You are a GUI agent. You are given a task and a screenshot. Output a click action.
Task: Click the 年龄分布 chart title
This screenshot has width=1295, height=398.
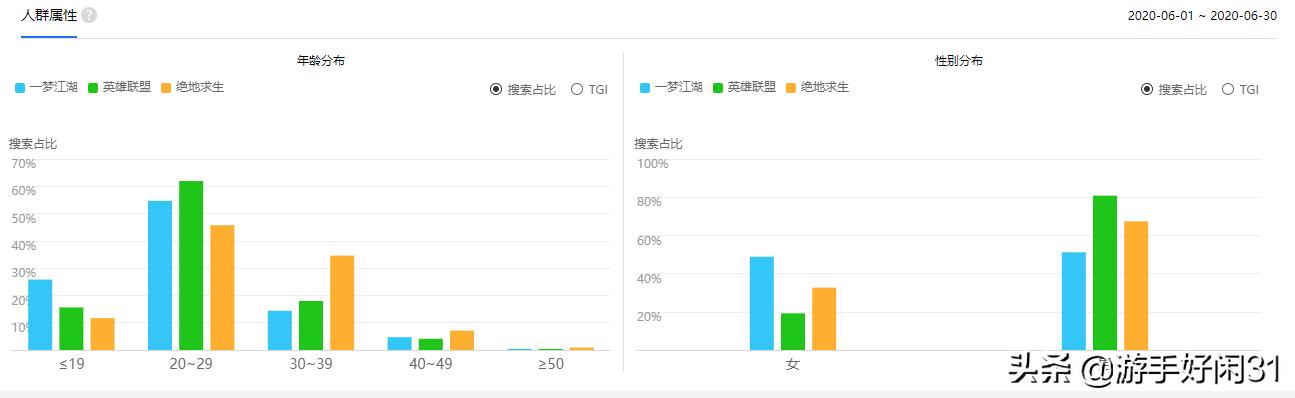click(x=321, y=61)
